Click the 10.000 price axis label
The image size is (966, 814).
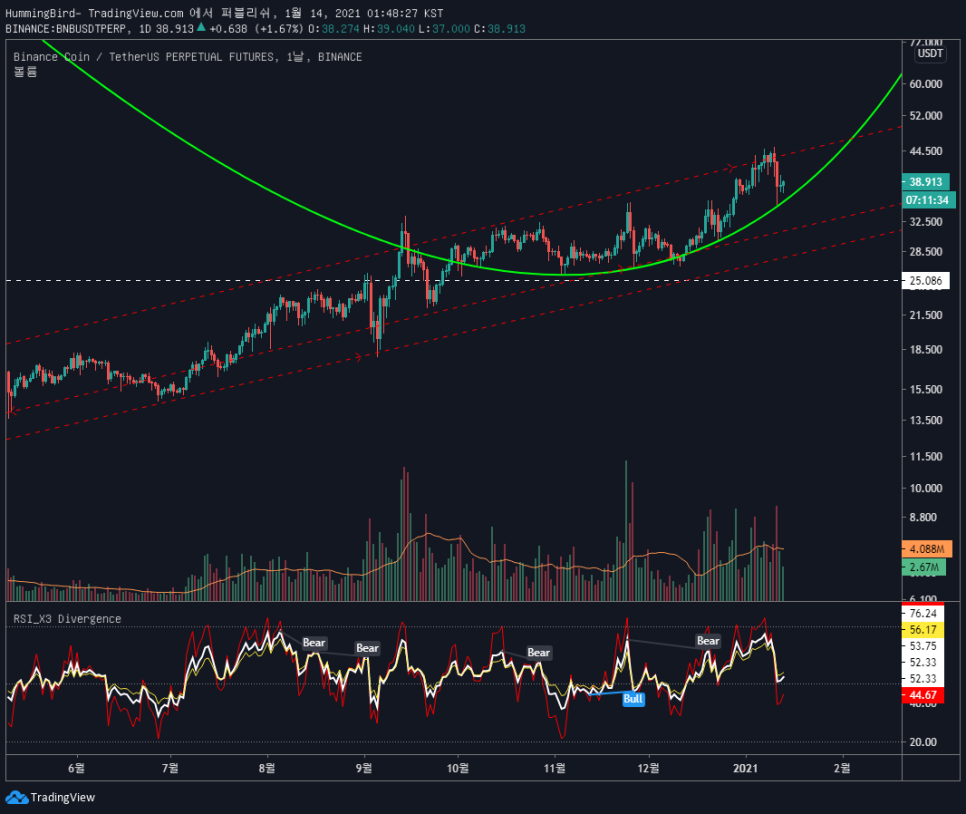(x=926, y=488)
